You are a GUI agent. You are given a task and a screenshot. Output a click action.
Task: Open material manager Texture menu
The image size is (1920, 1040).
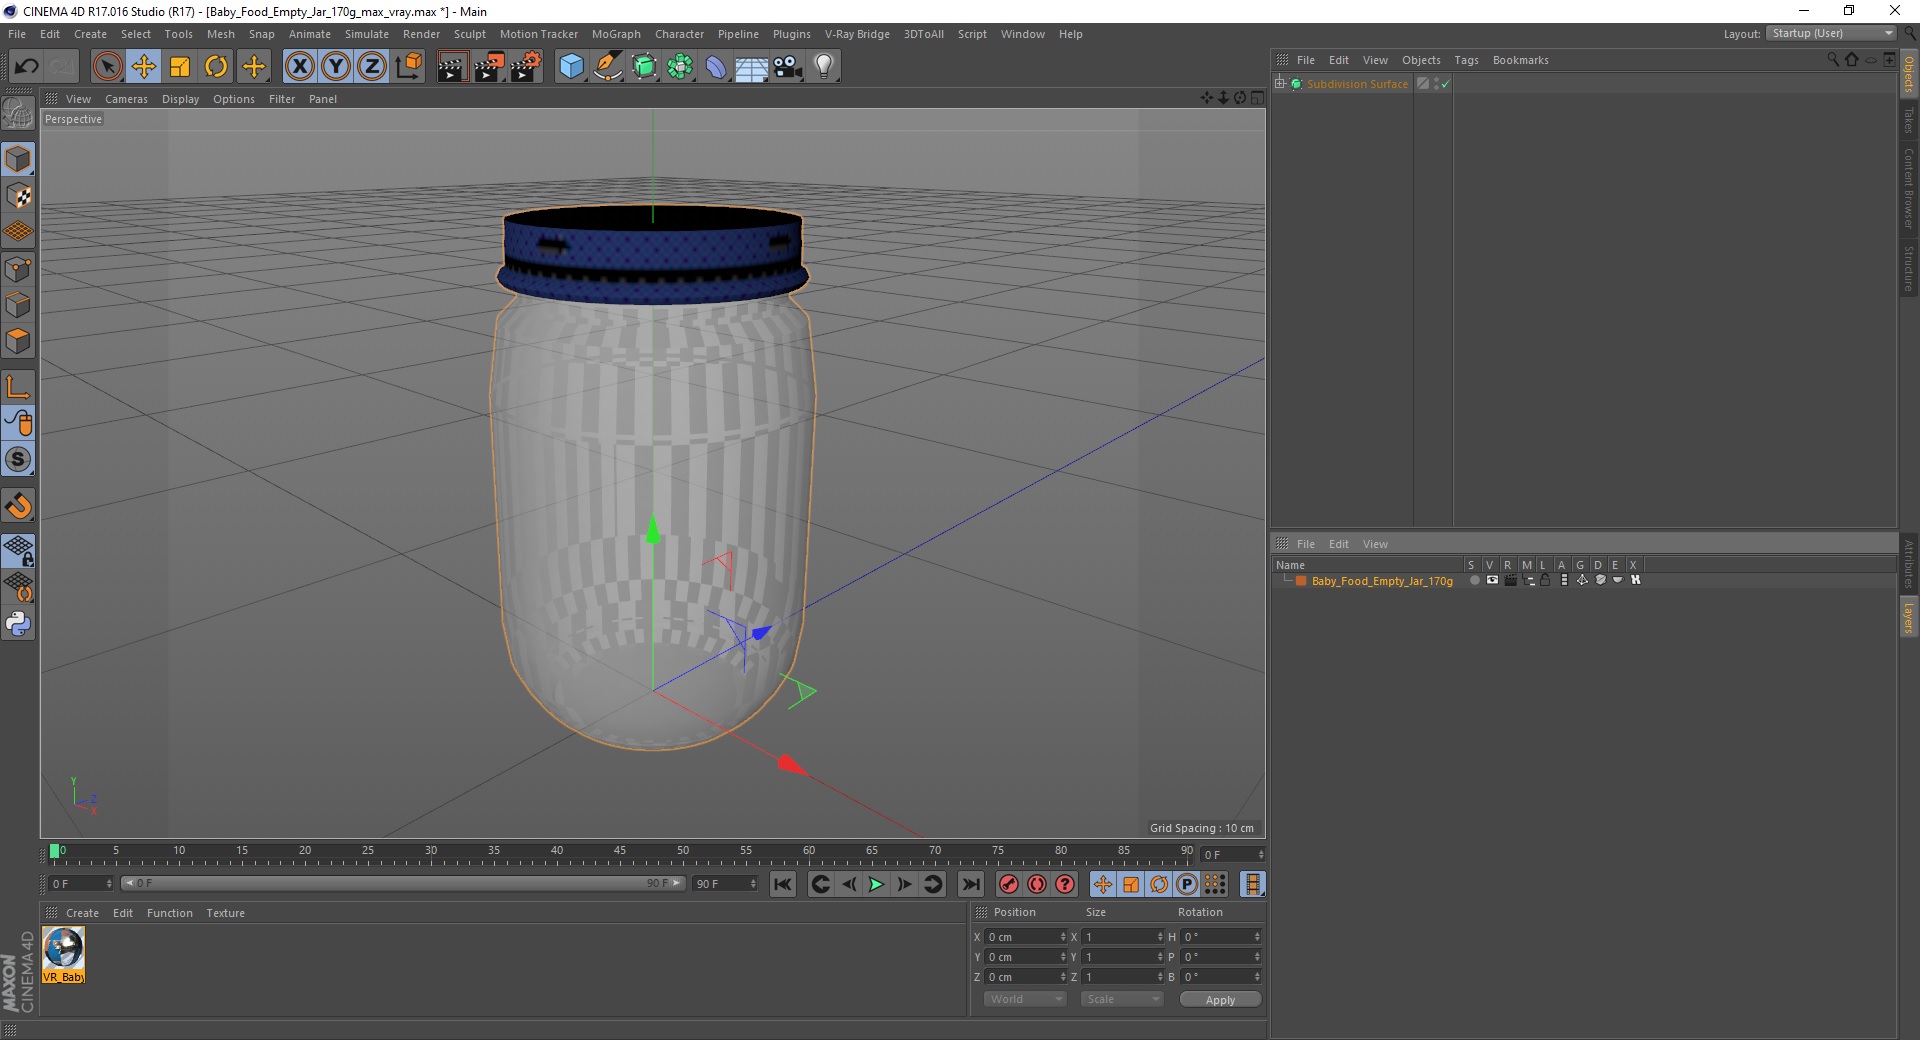(225, 913)
